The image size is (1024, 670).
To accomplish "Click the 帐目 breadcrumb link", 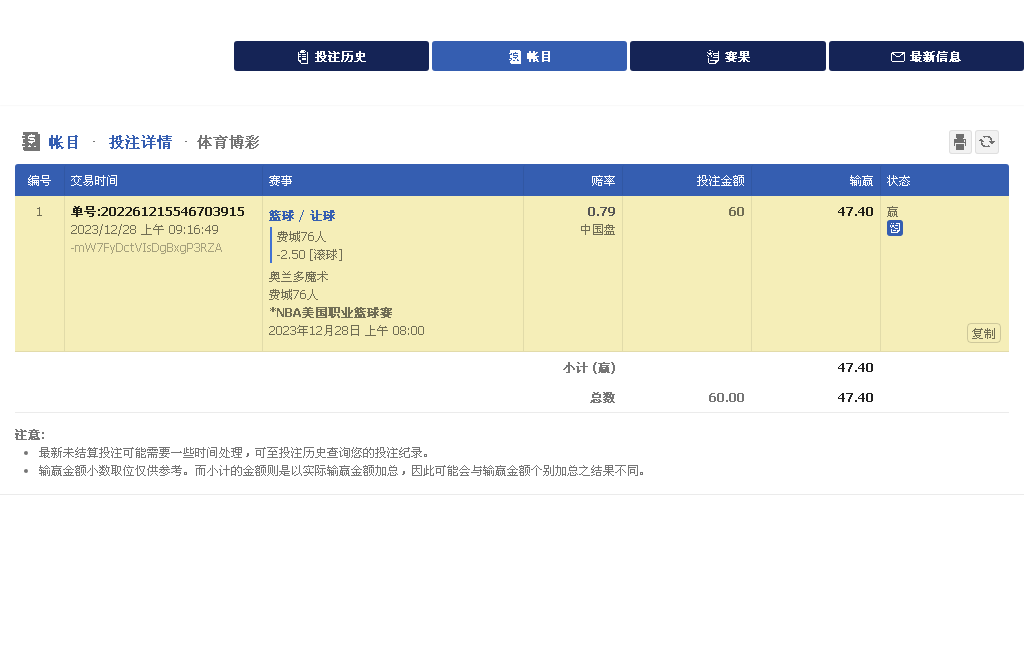I will coord(64,142).
